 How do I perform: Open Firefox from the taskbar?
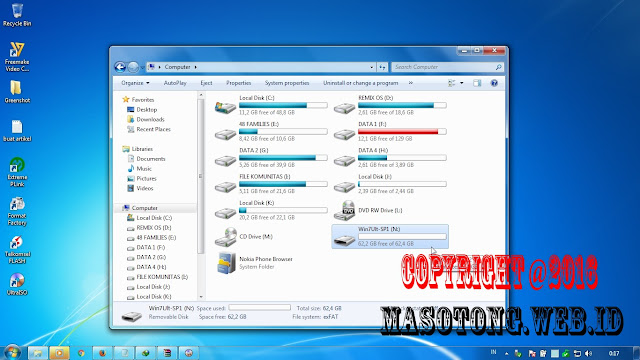(x=102, y=353)
